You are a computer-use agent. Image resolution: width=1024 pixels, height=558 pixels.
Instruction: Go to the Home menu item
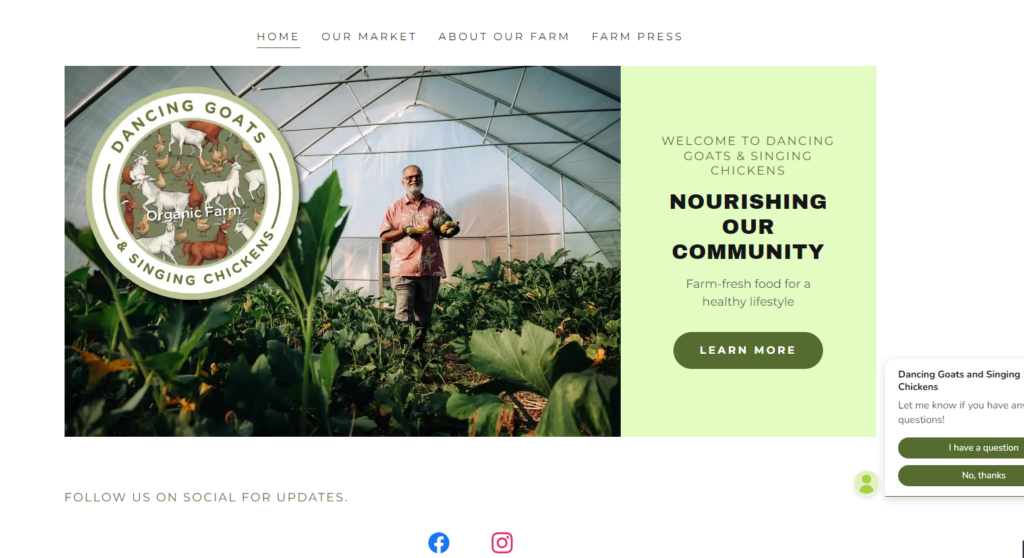(278, 37)
